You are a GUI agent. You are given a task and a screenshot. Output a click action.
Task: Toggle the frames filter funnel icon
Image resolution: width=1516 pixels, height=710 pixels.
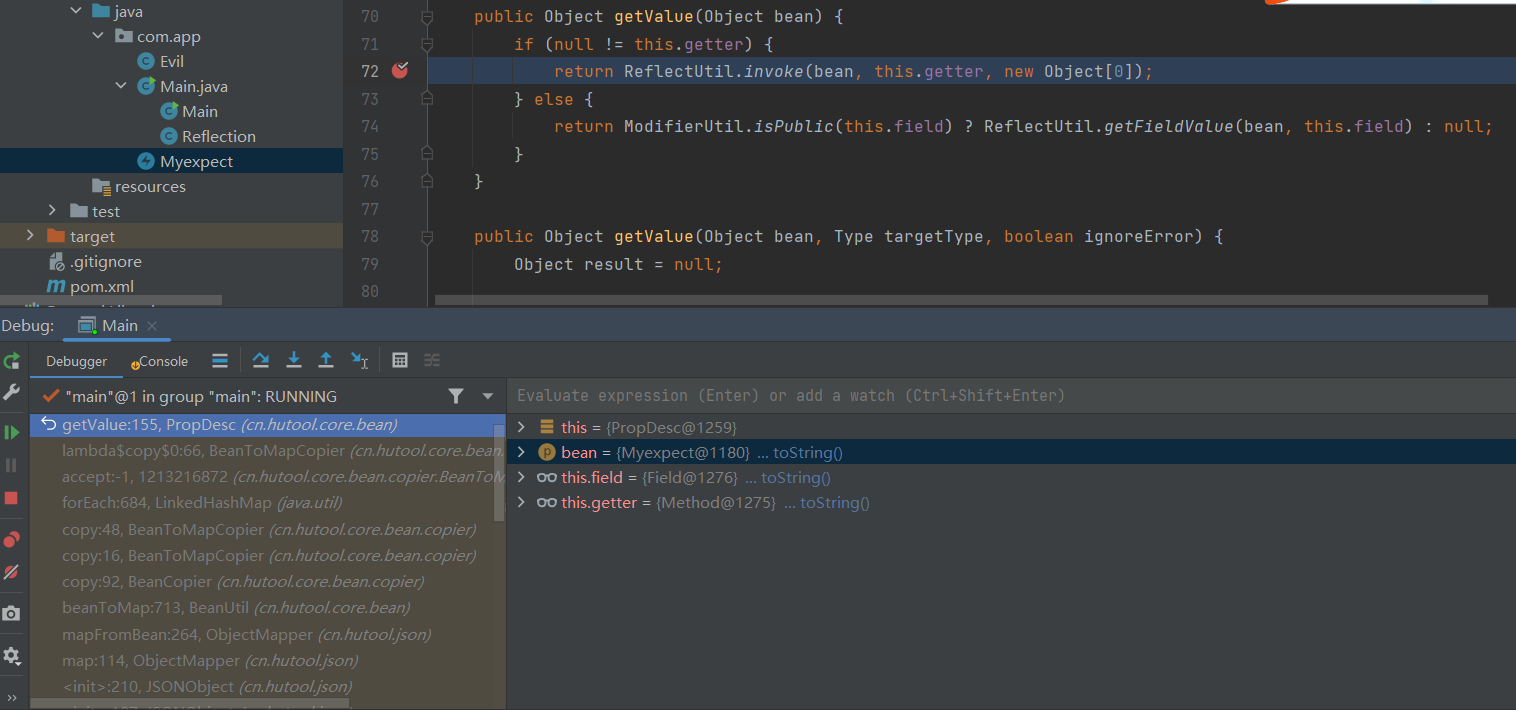tap(456, 396)
